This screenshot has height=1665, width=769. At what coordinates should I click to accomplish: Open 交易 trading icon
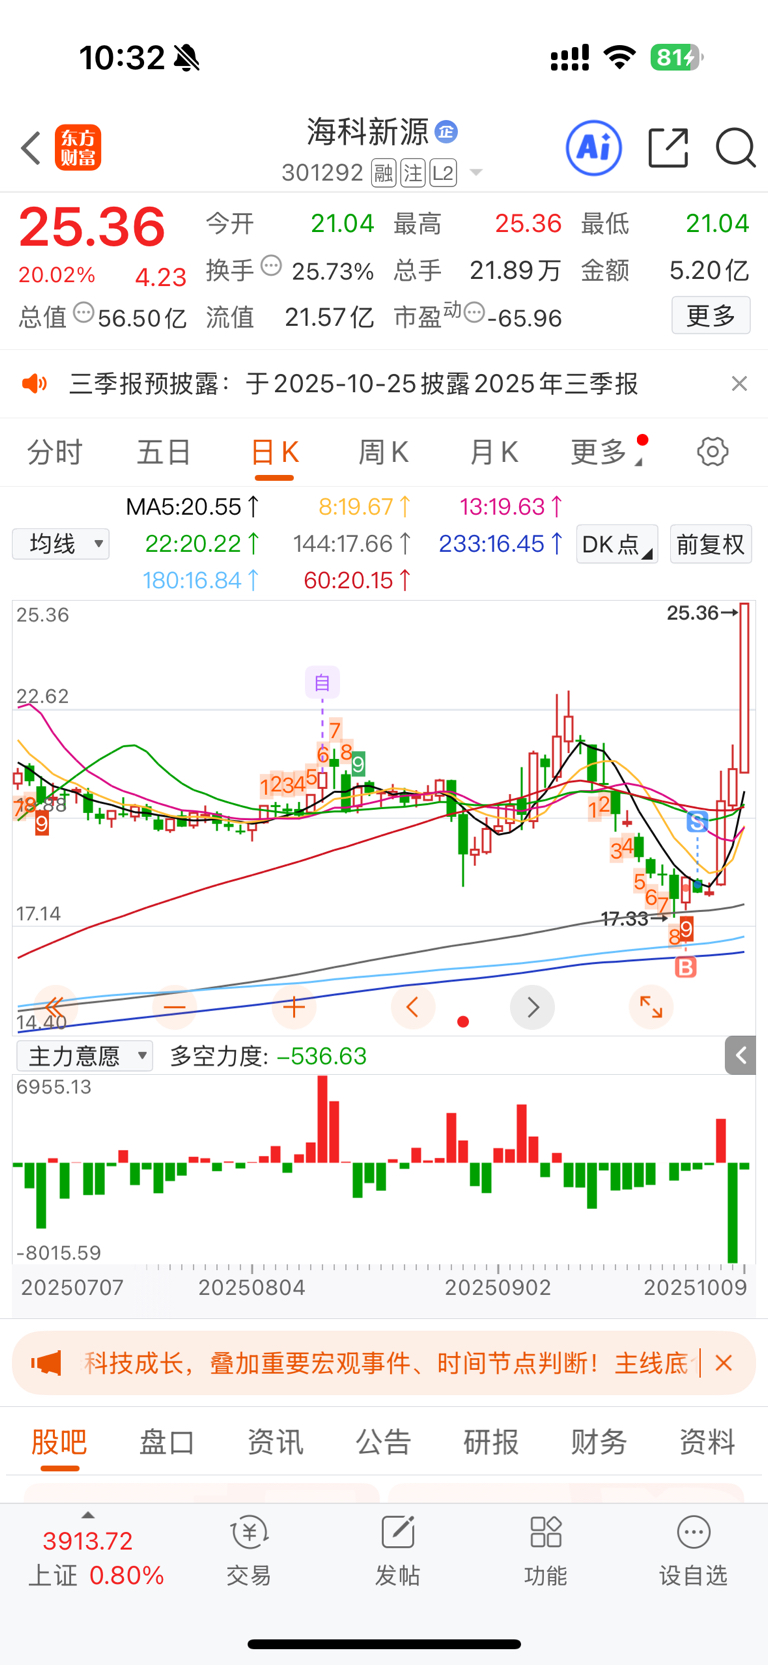click(249, 1551)
